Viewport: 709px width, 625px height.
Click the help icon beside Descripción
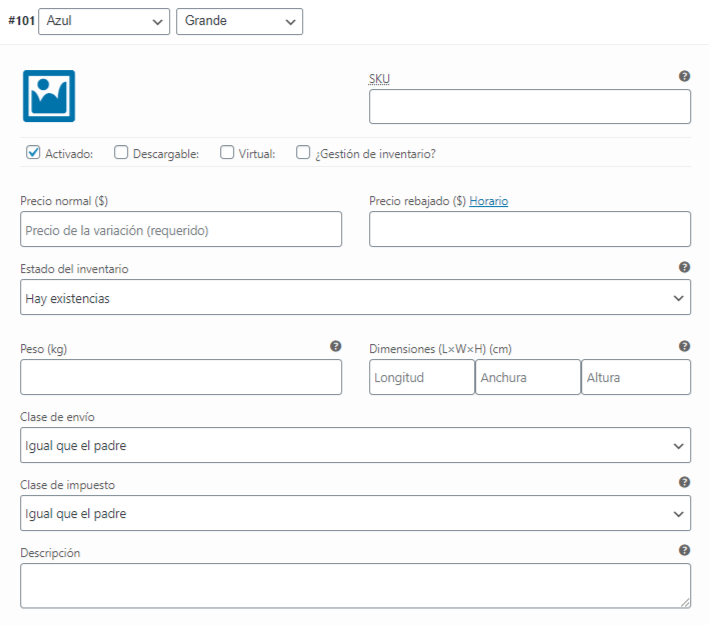684,550
